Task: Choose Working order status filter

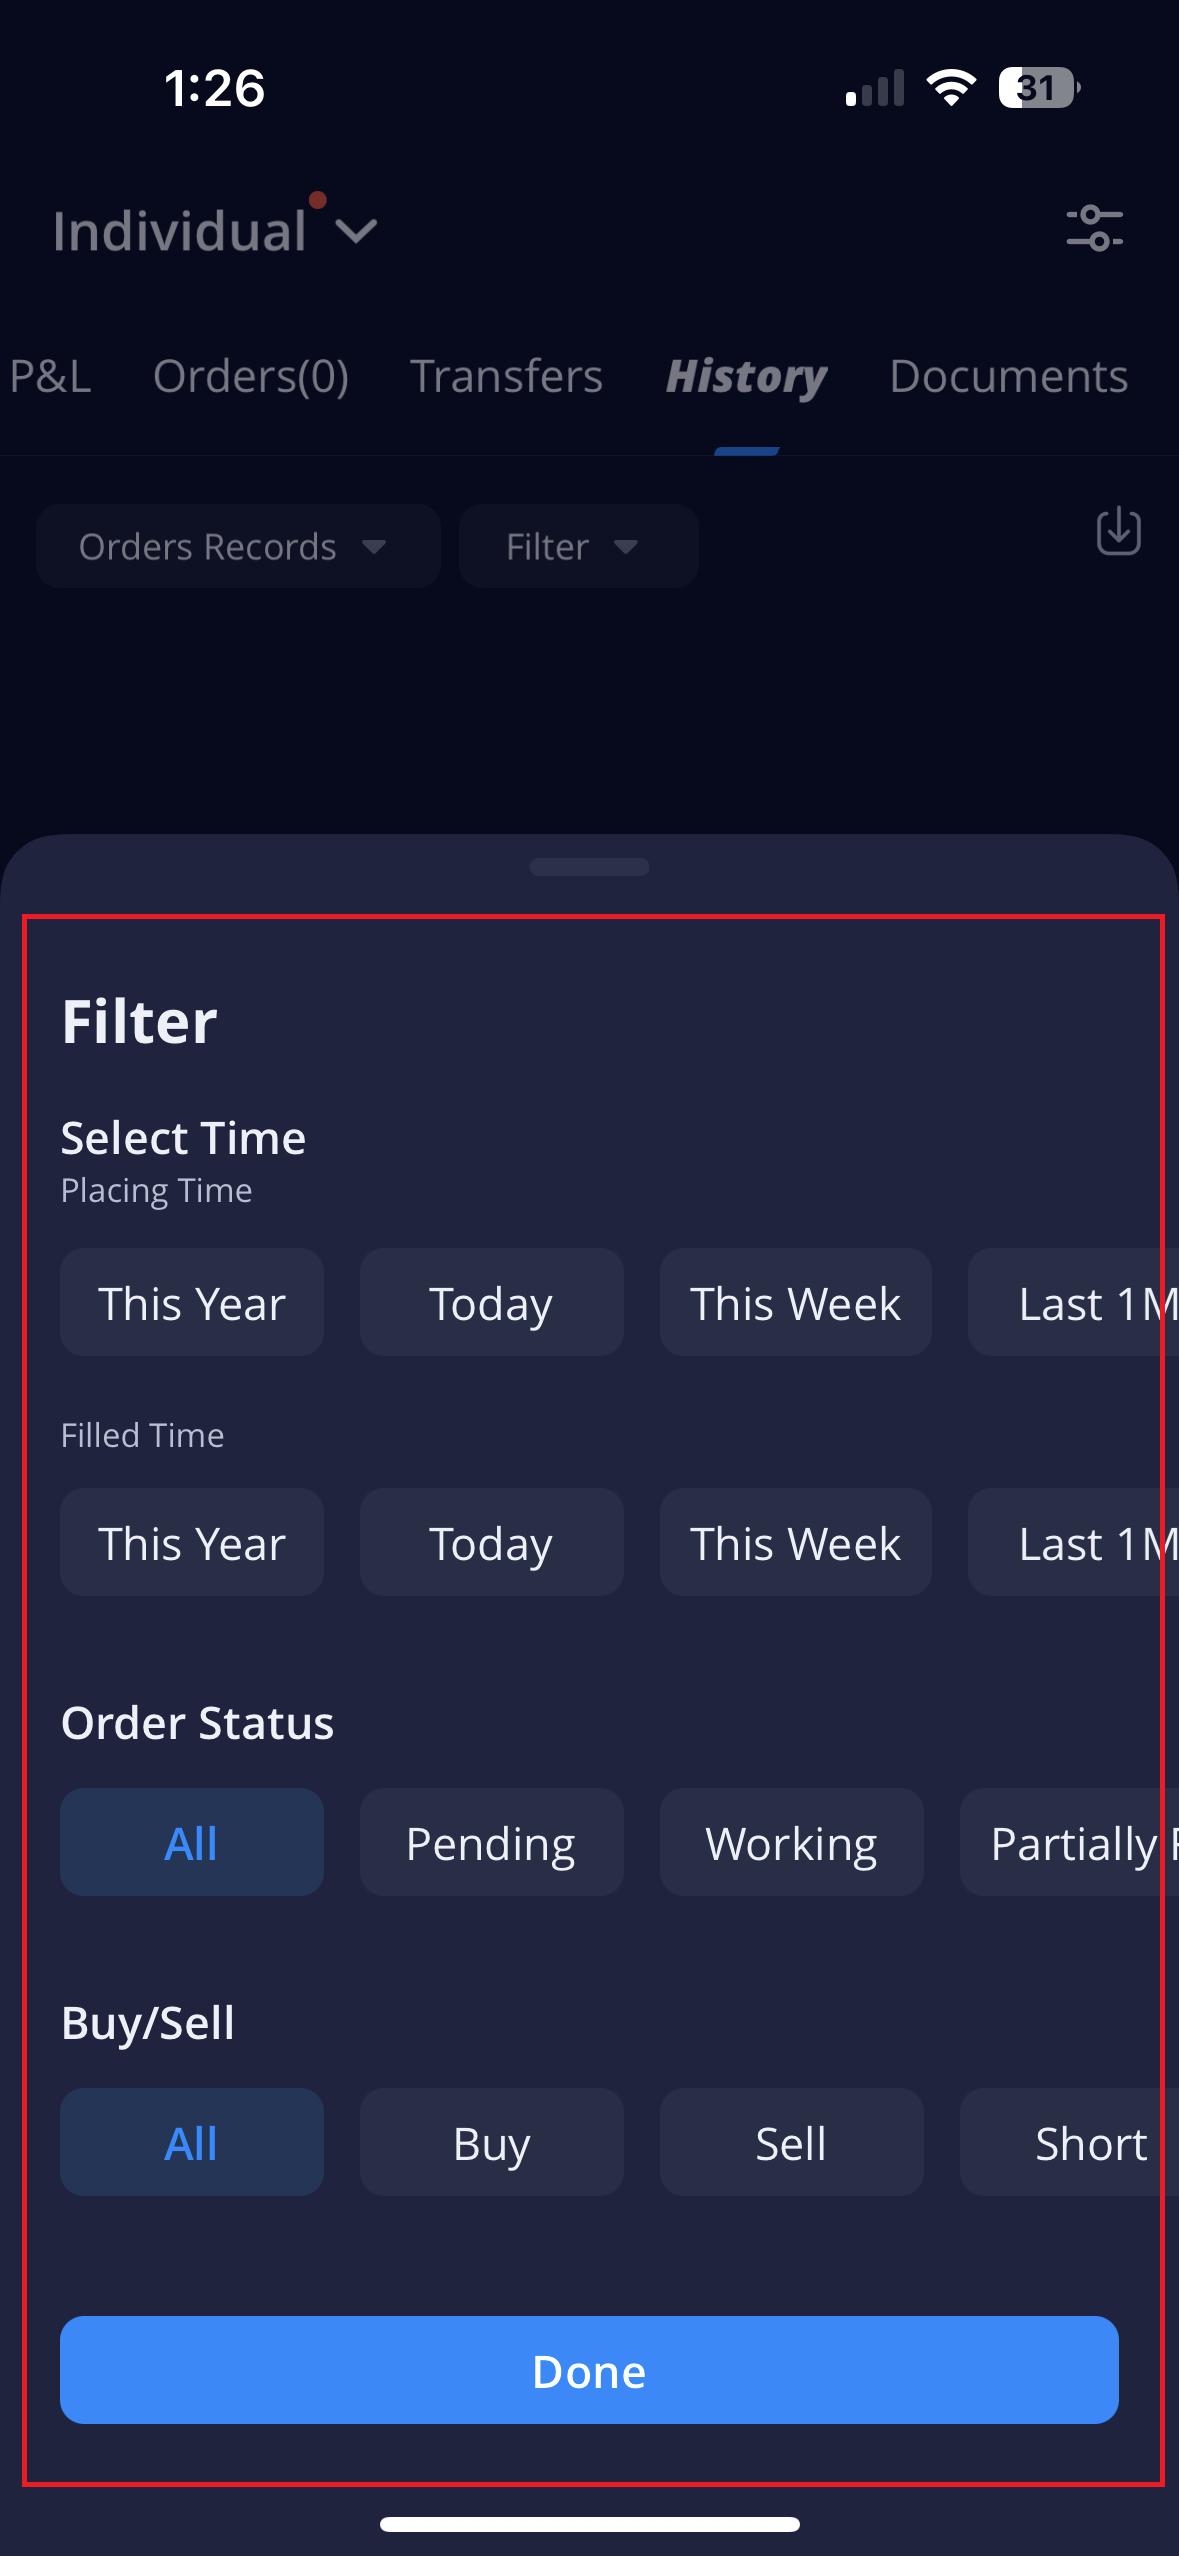Action: click(791, 1843)
